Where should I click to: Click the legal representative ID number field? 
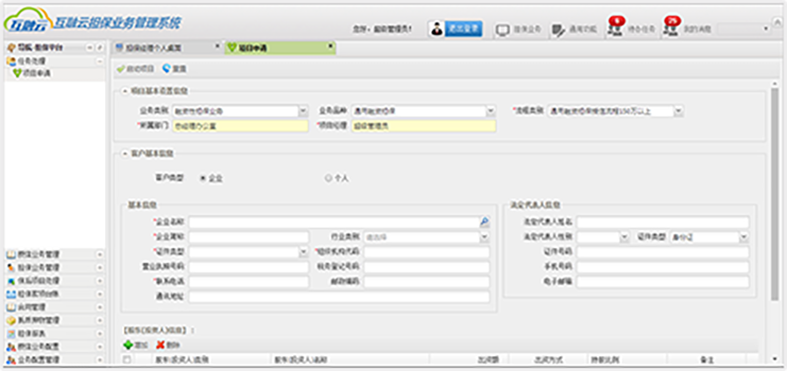[663, 252]
